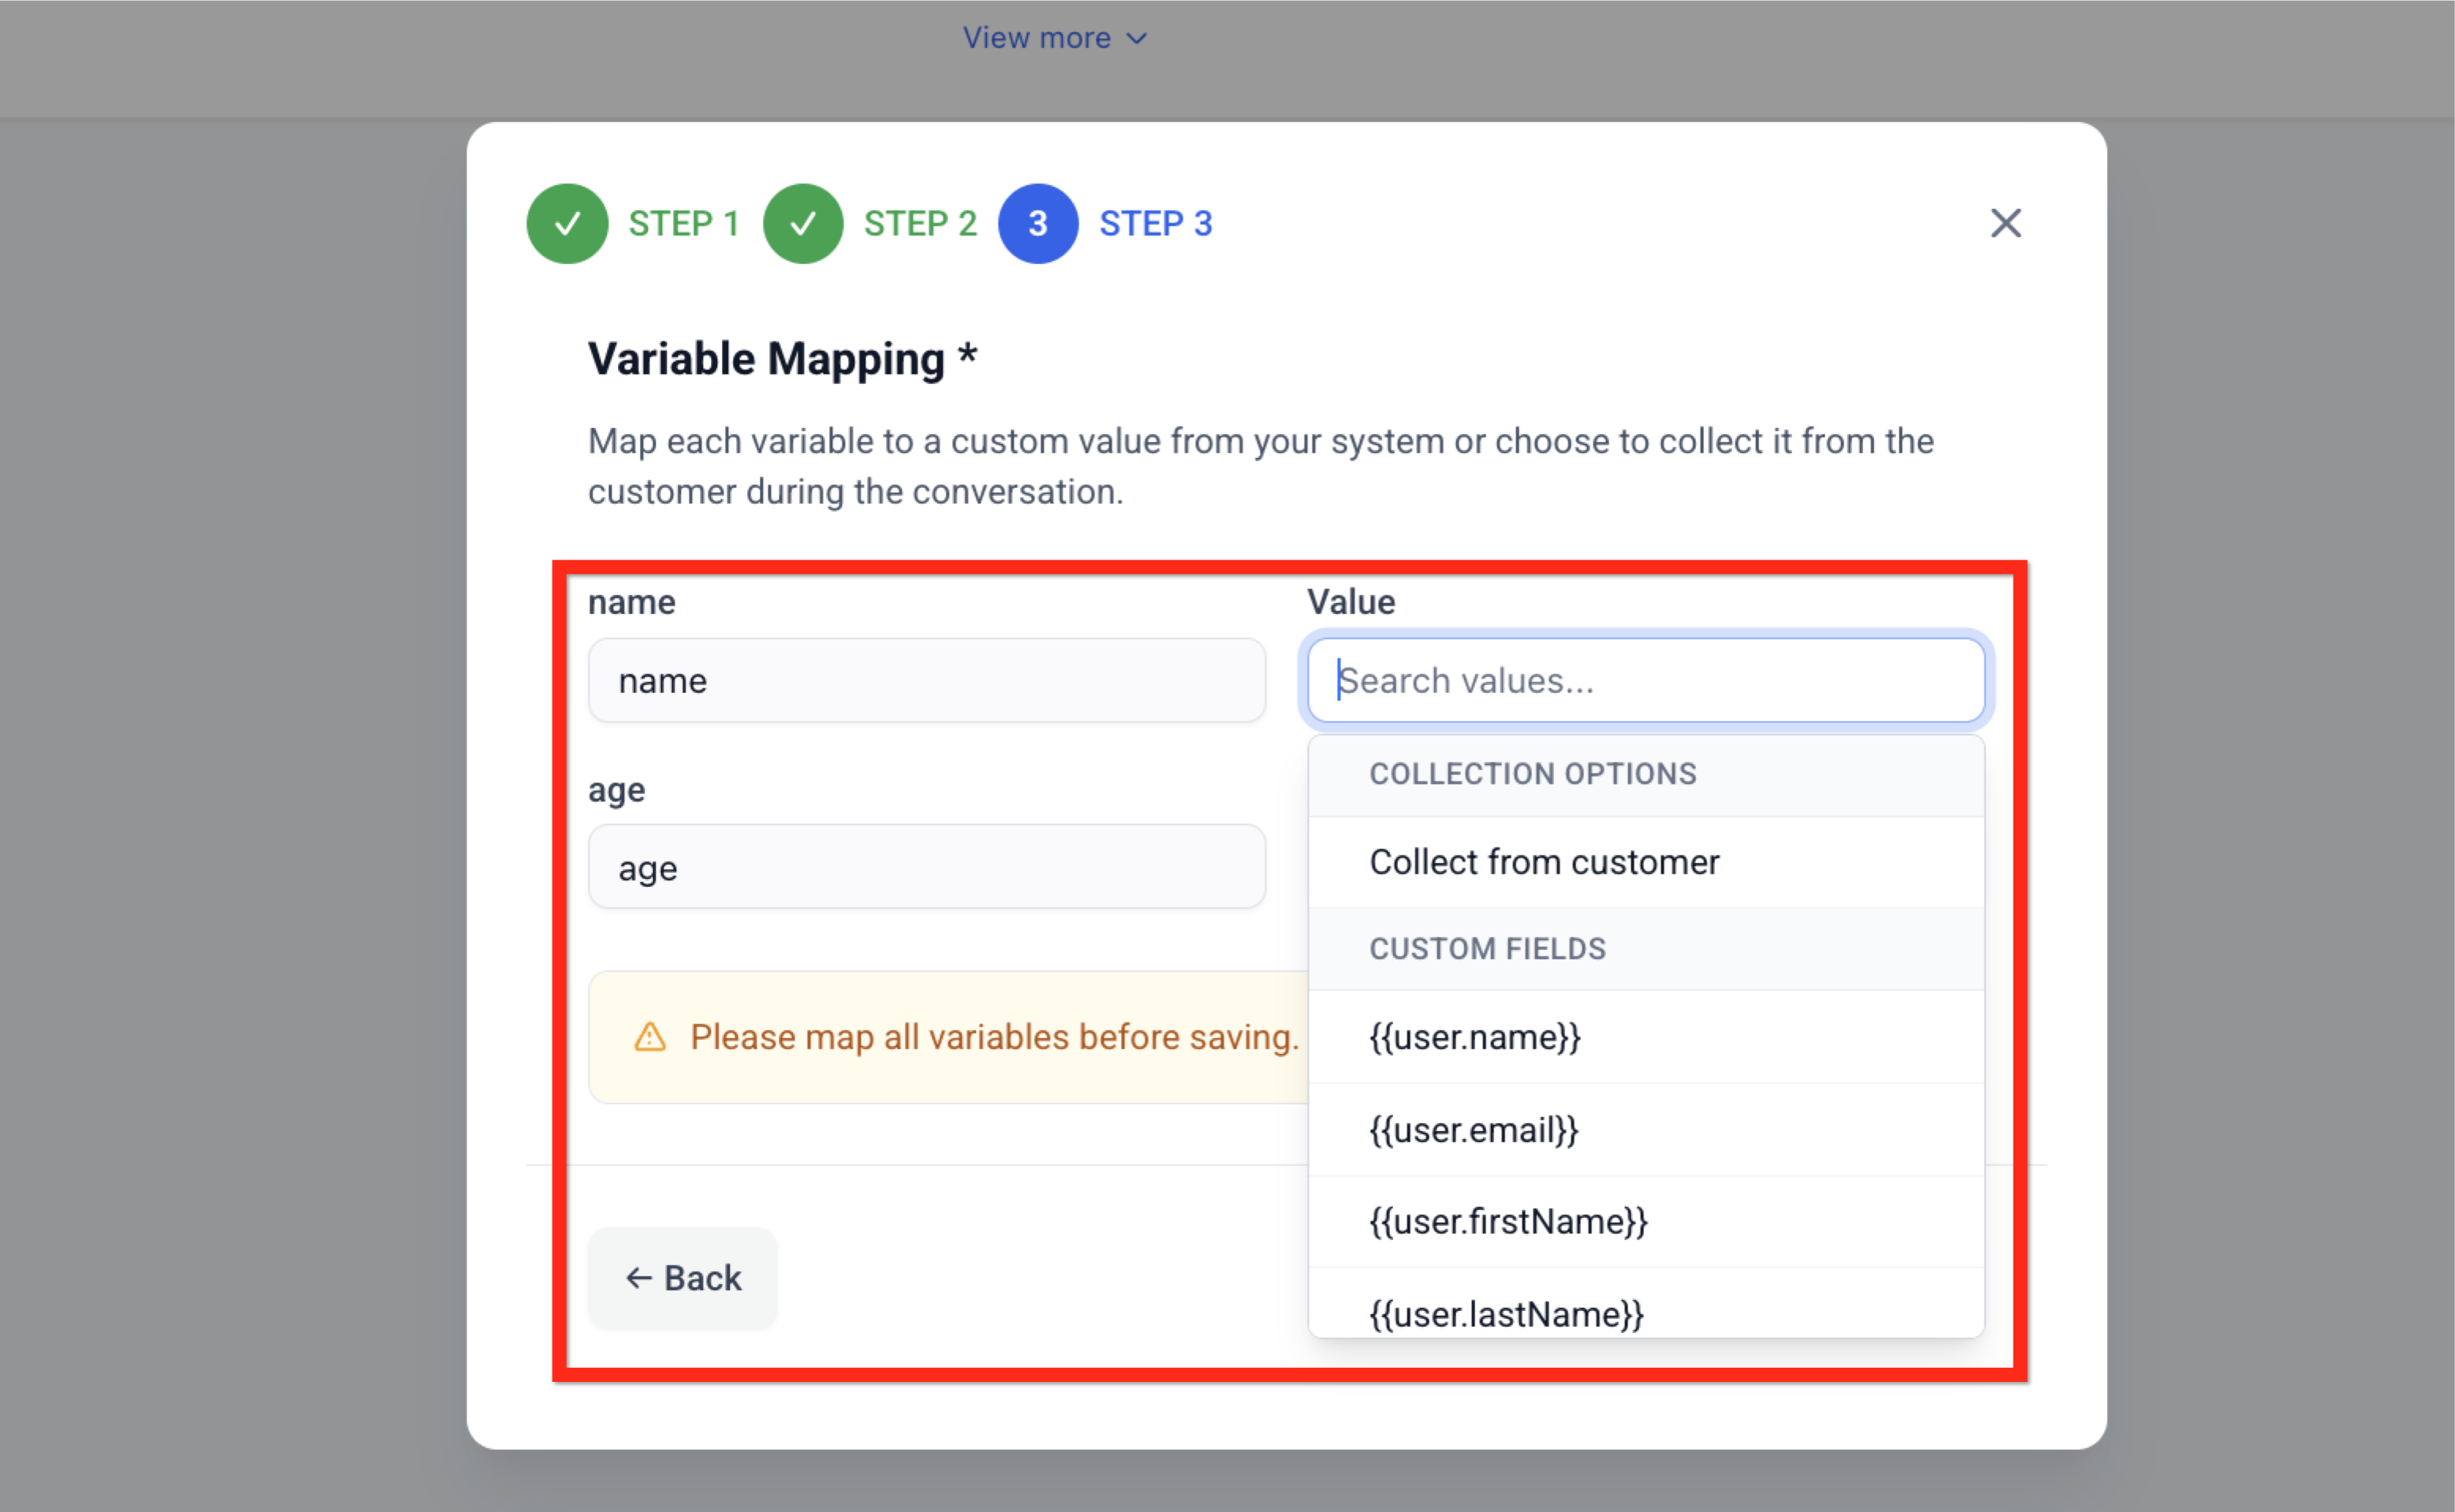This screenshot has height=1512, width=2455.
Task: Pick the {{user.firstName}} value
Action: click(x=1507, y=1221)
